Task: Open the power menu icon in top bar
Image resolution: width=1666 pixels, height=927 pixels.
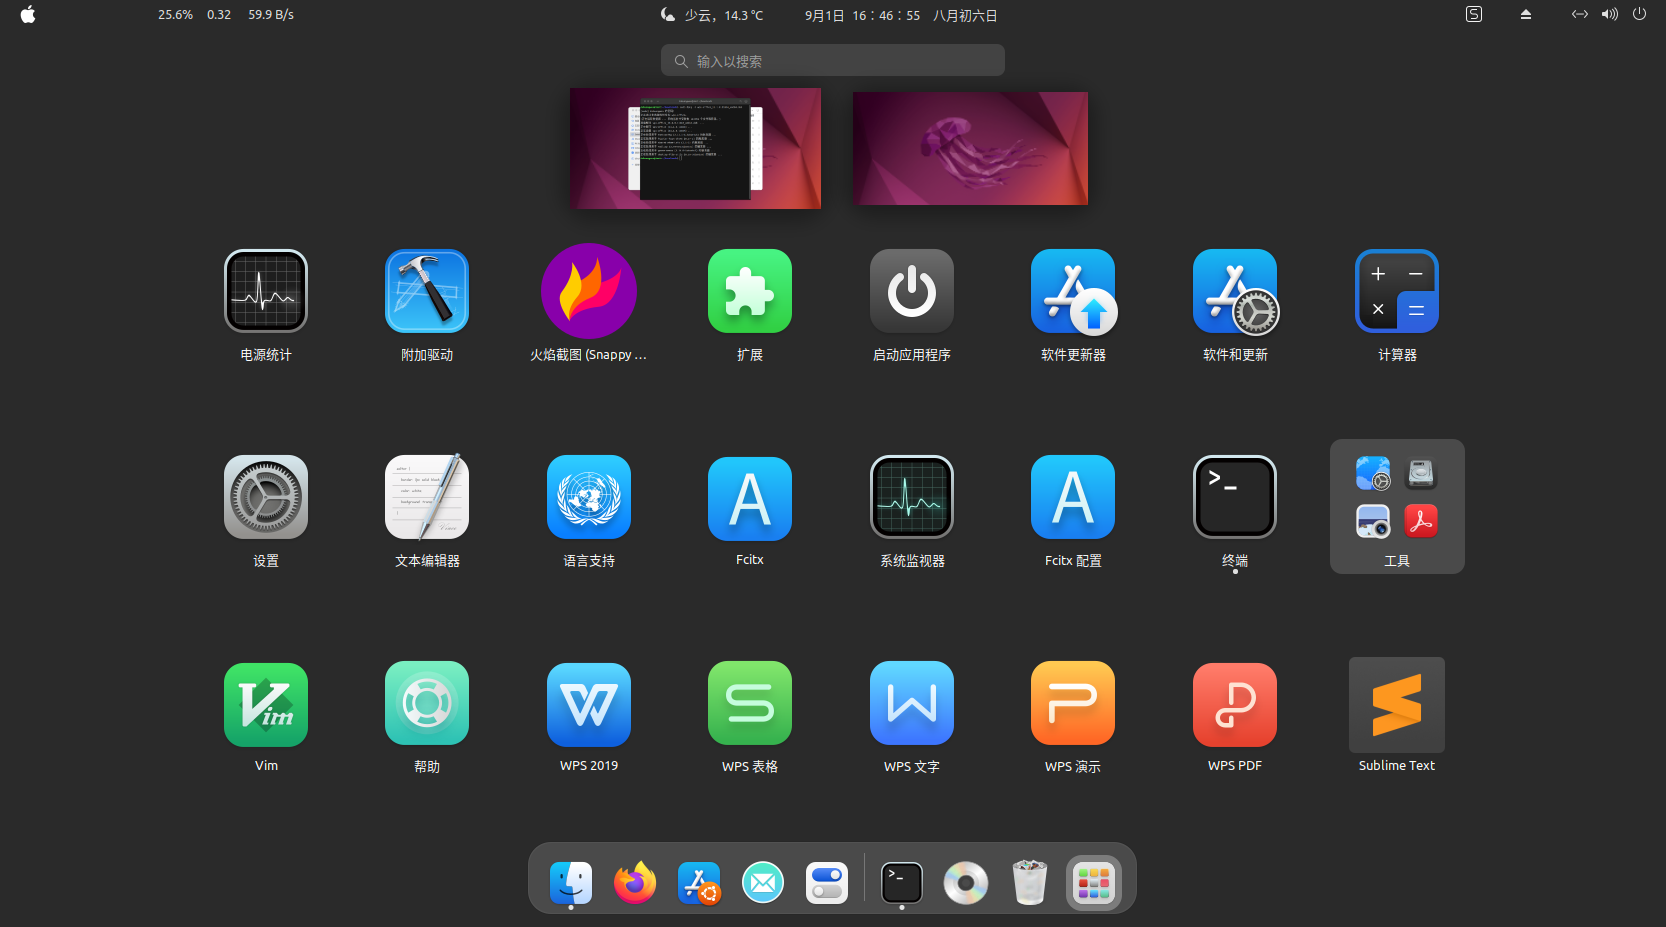Action: pos(1639,14)
